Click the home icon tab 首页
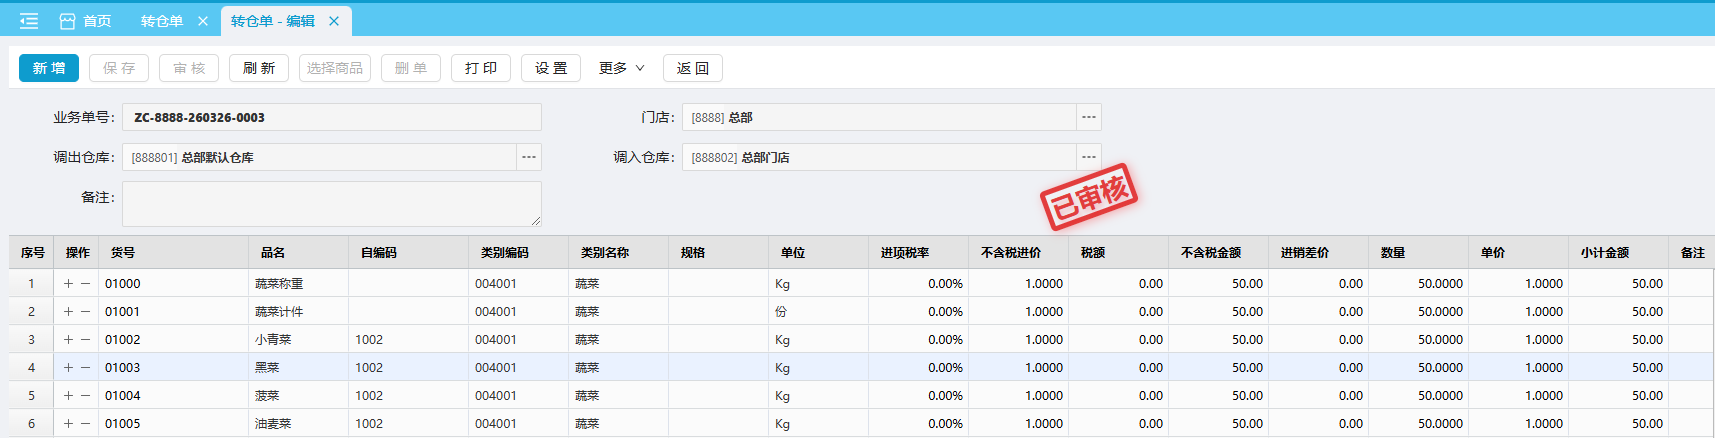Image resolution: width=1715 pixels, height=438 pixels. pyautogui.click(x=85, y=21)
